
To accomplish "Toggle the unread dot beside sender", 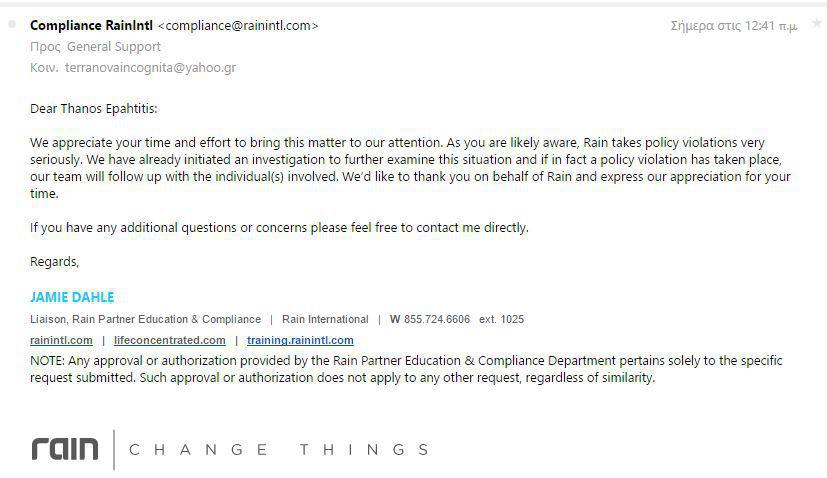I will pos(12,24).
